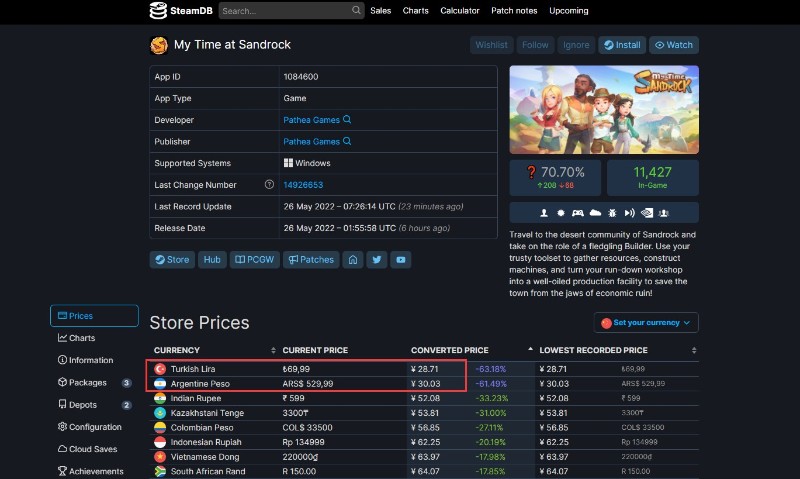The height and width of the screenshot is (479, 800).
Task: Click the Install button
Action: pyautogui.click(x=622, y=45)
